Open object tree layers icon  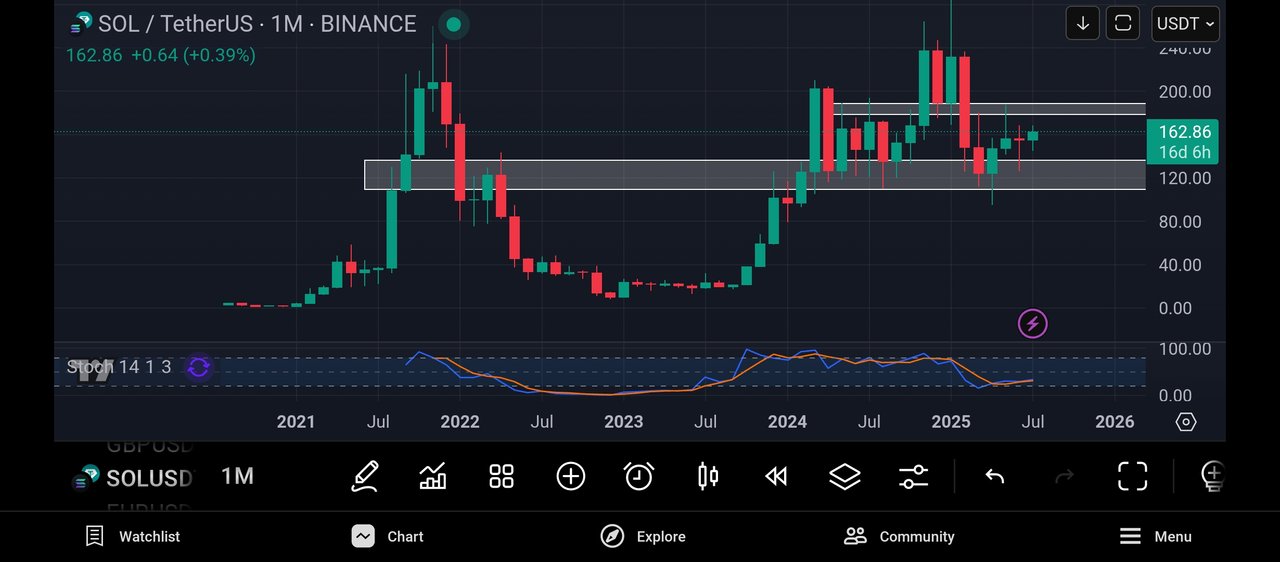coord(845,476)
